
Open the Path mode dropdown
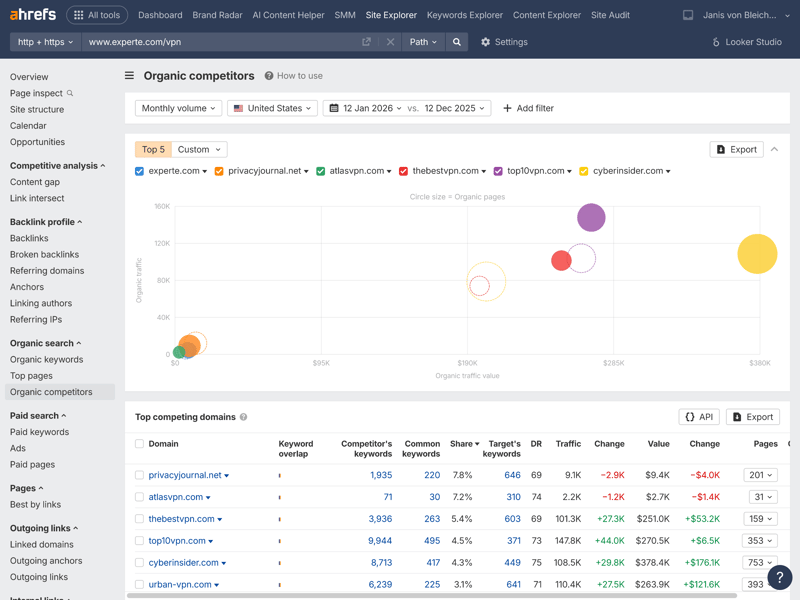coord(423,42)
